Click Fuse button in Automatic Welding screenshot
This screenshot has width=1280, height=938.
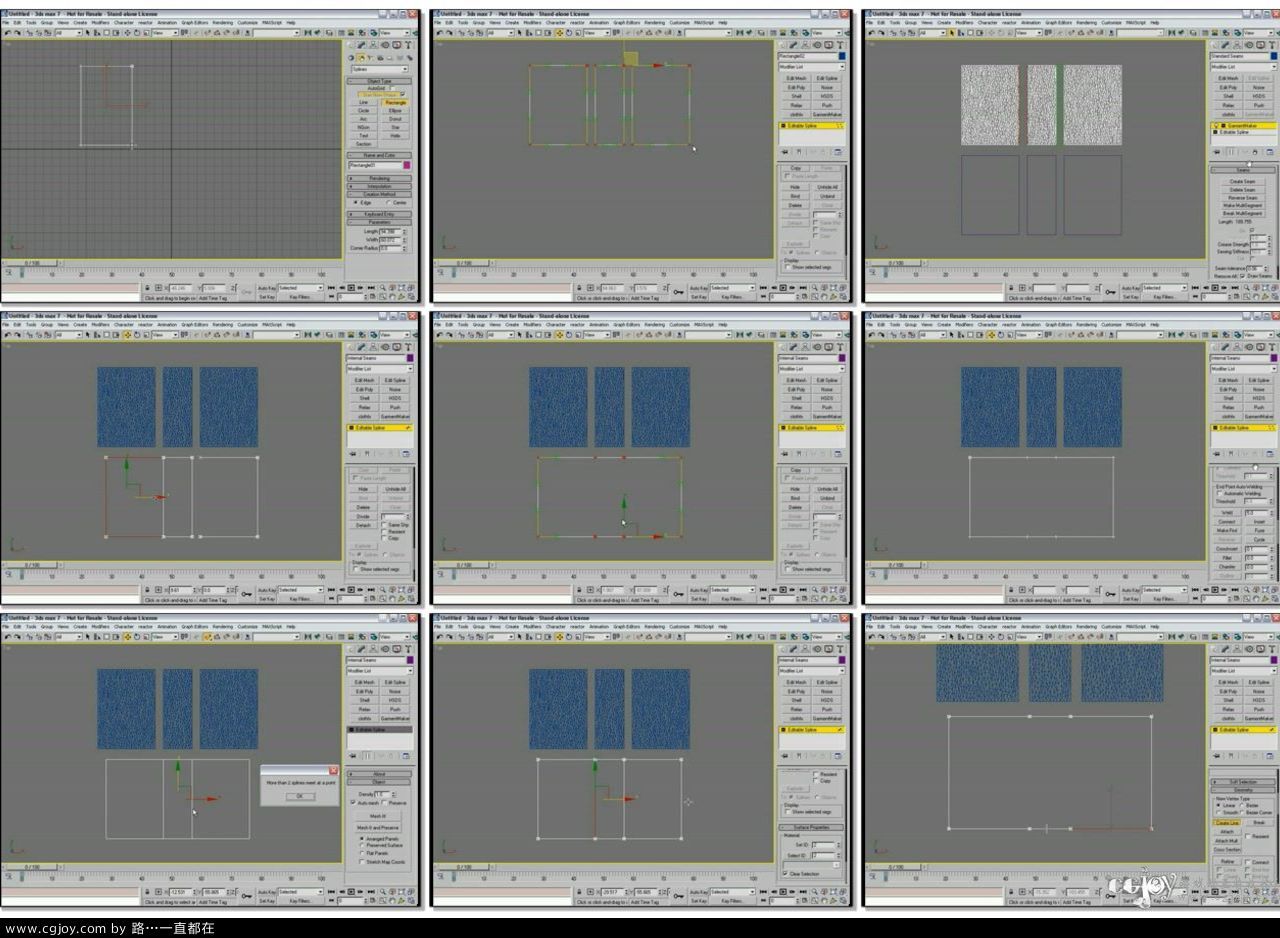[x=1259, y=530]
